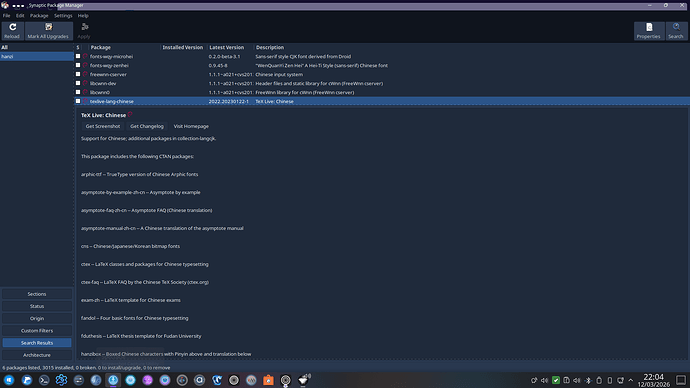Click the Get Screenshot button

click(x=103, y=126)
